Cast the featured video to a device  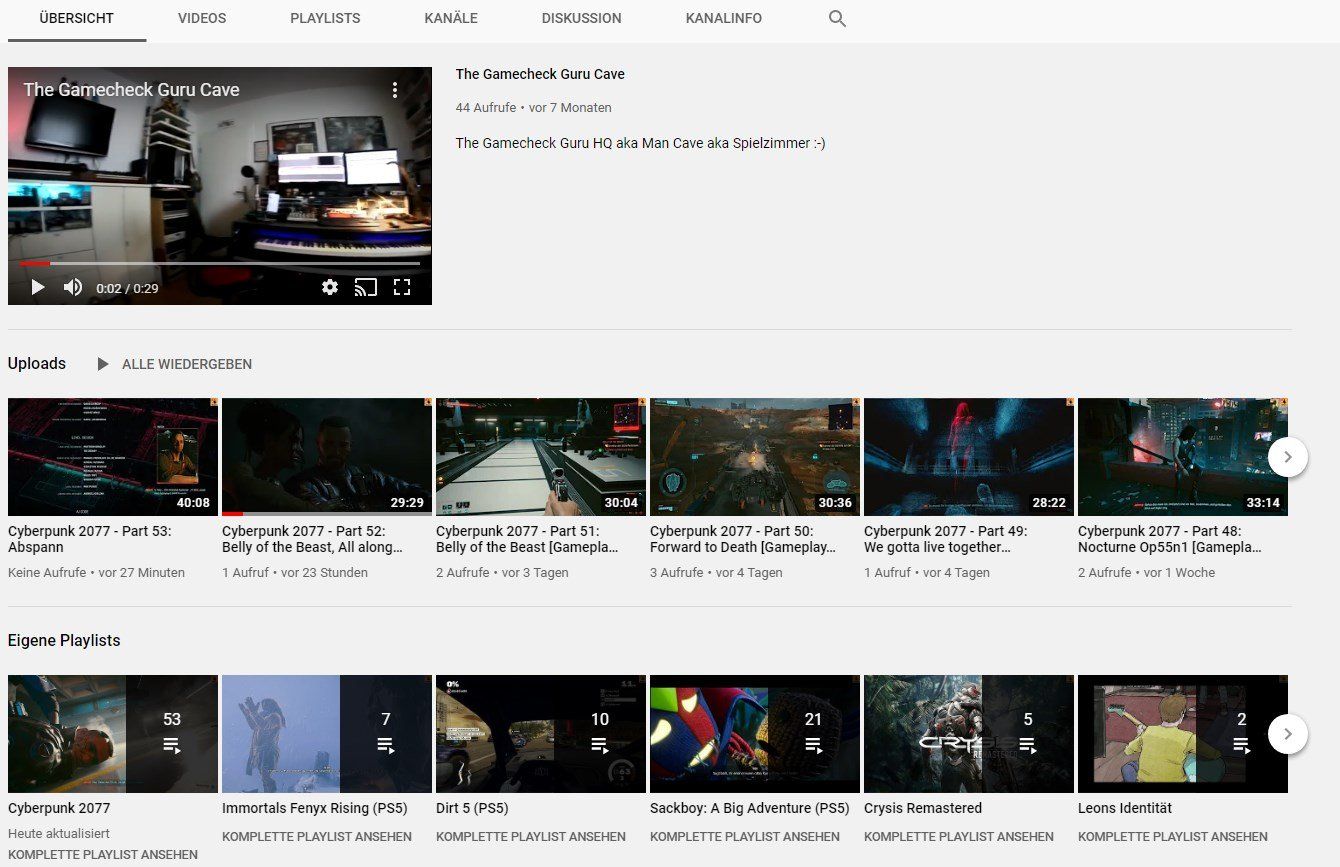(x=366, y=288)
